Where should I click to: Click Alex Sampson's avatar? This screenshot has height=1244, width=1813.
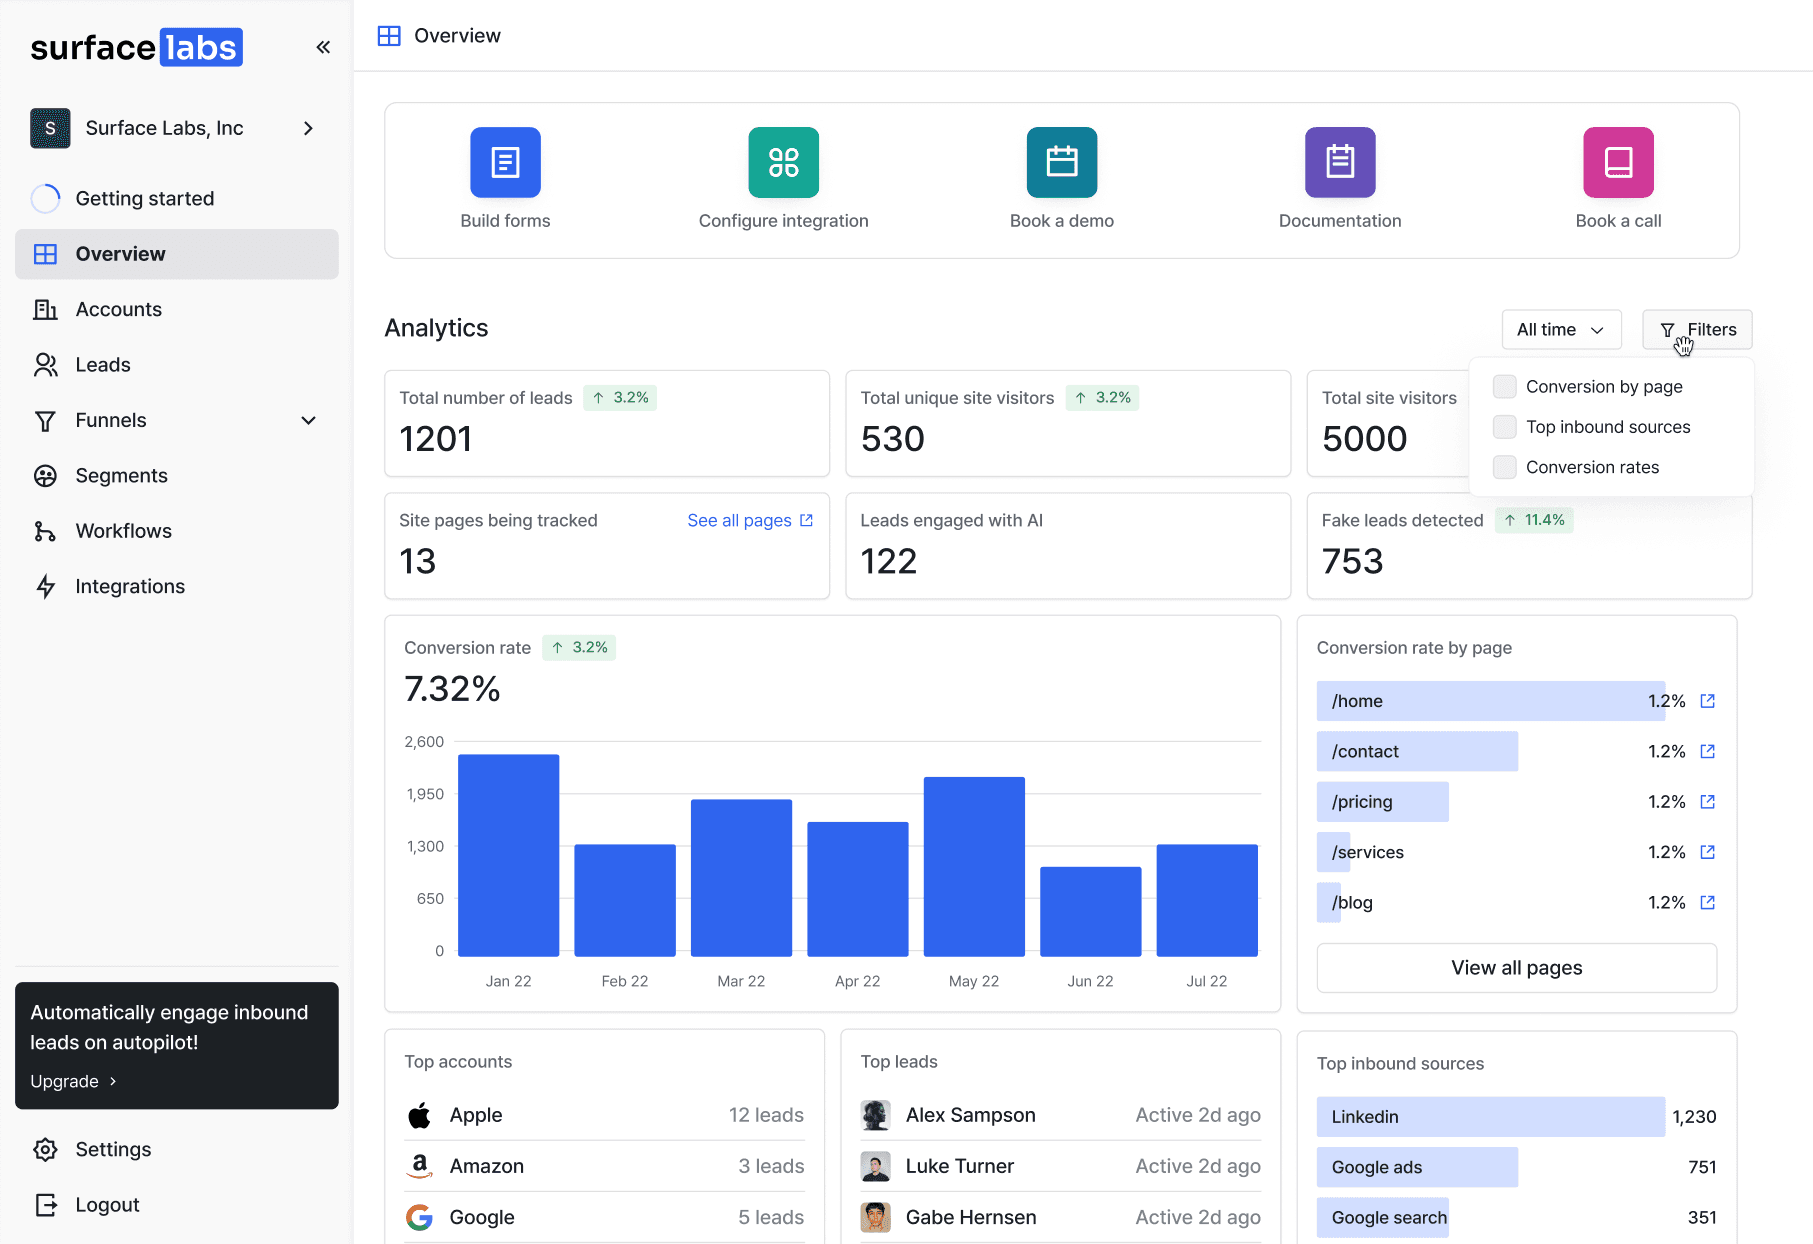pos(876,1115)
